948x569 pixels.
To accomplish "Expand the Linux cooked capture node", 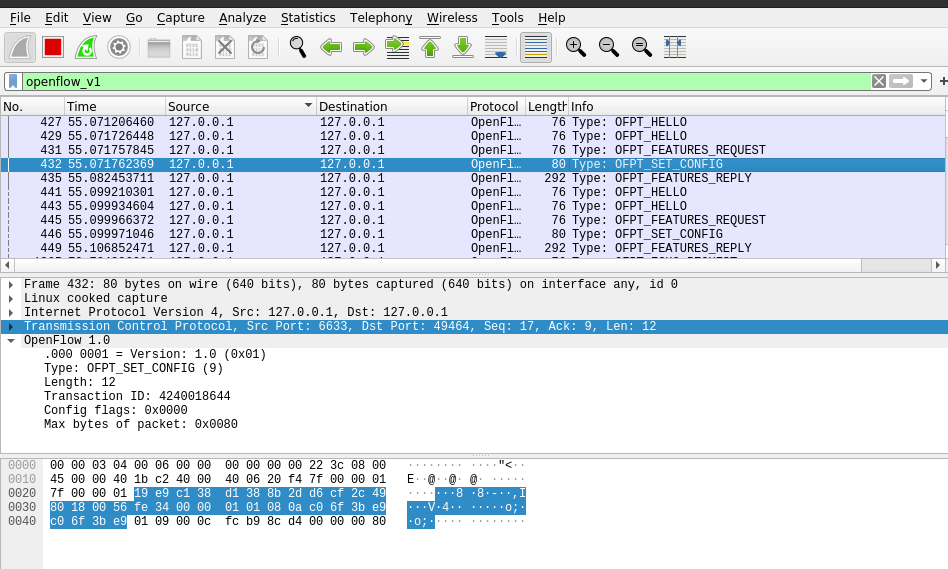I will tap(11, 298).
